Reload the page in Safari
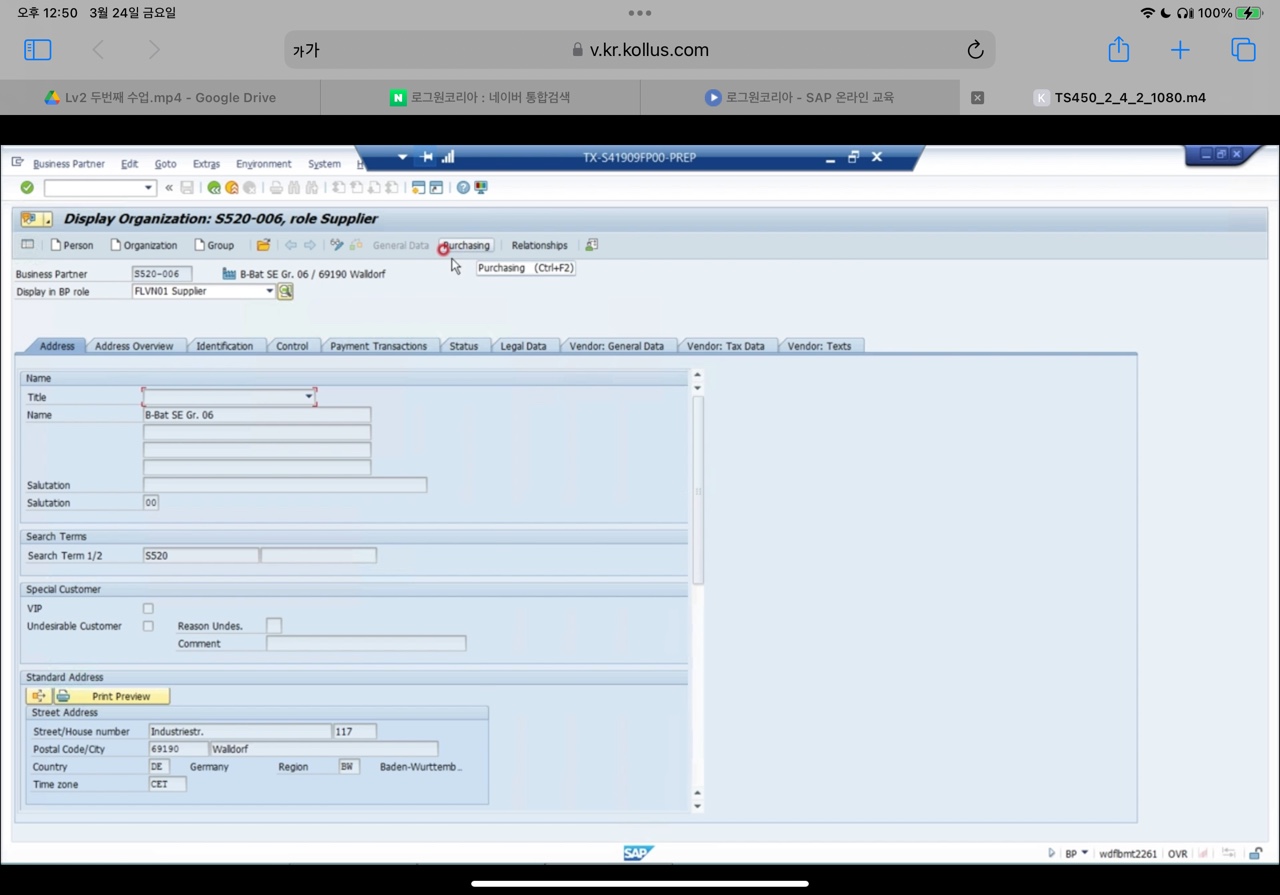Image resolution: width=1280 pixels, height=895 pixels. tap(975, 50)
